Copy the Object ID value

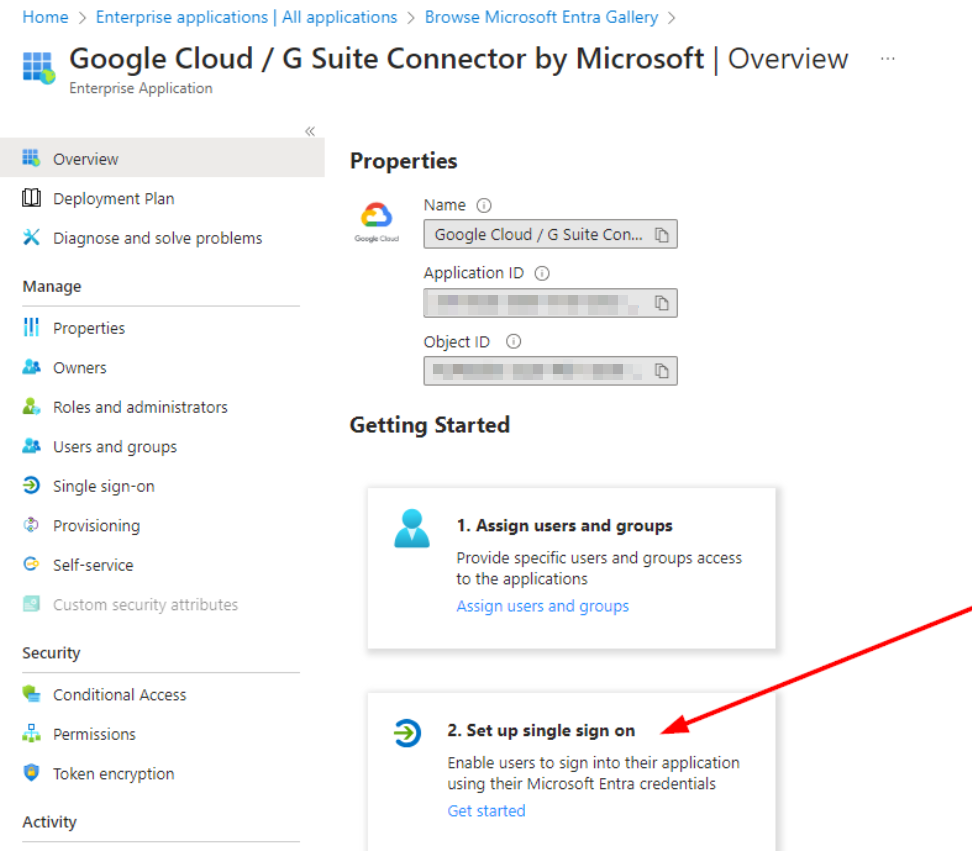661,371
